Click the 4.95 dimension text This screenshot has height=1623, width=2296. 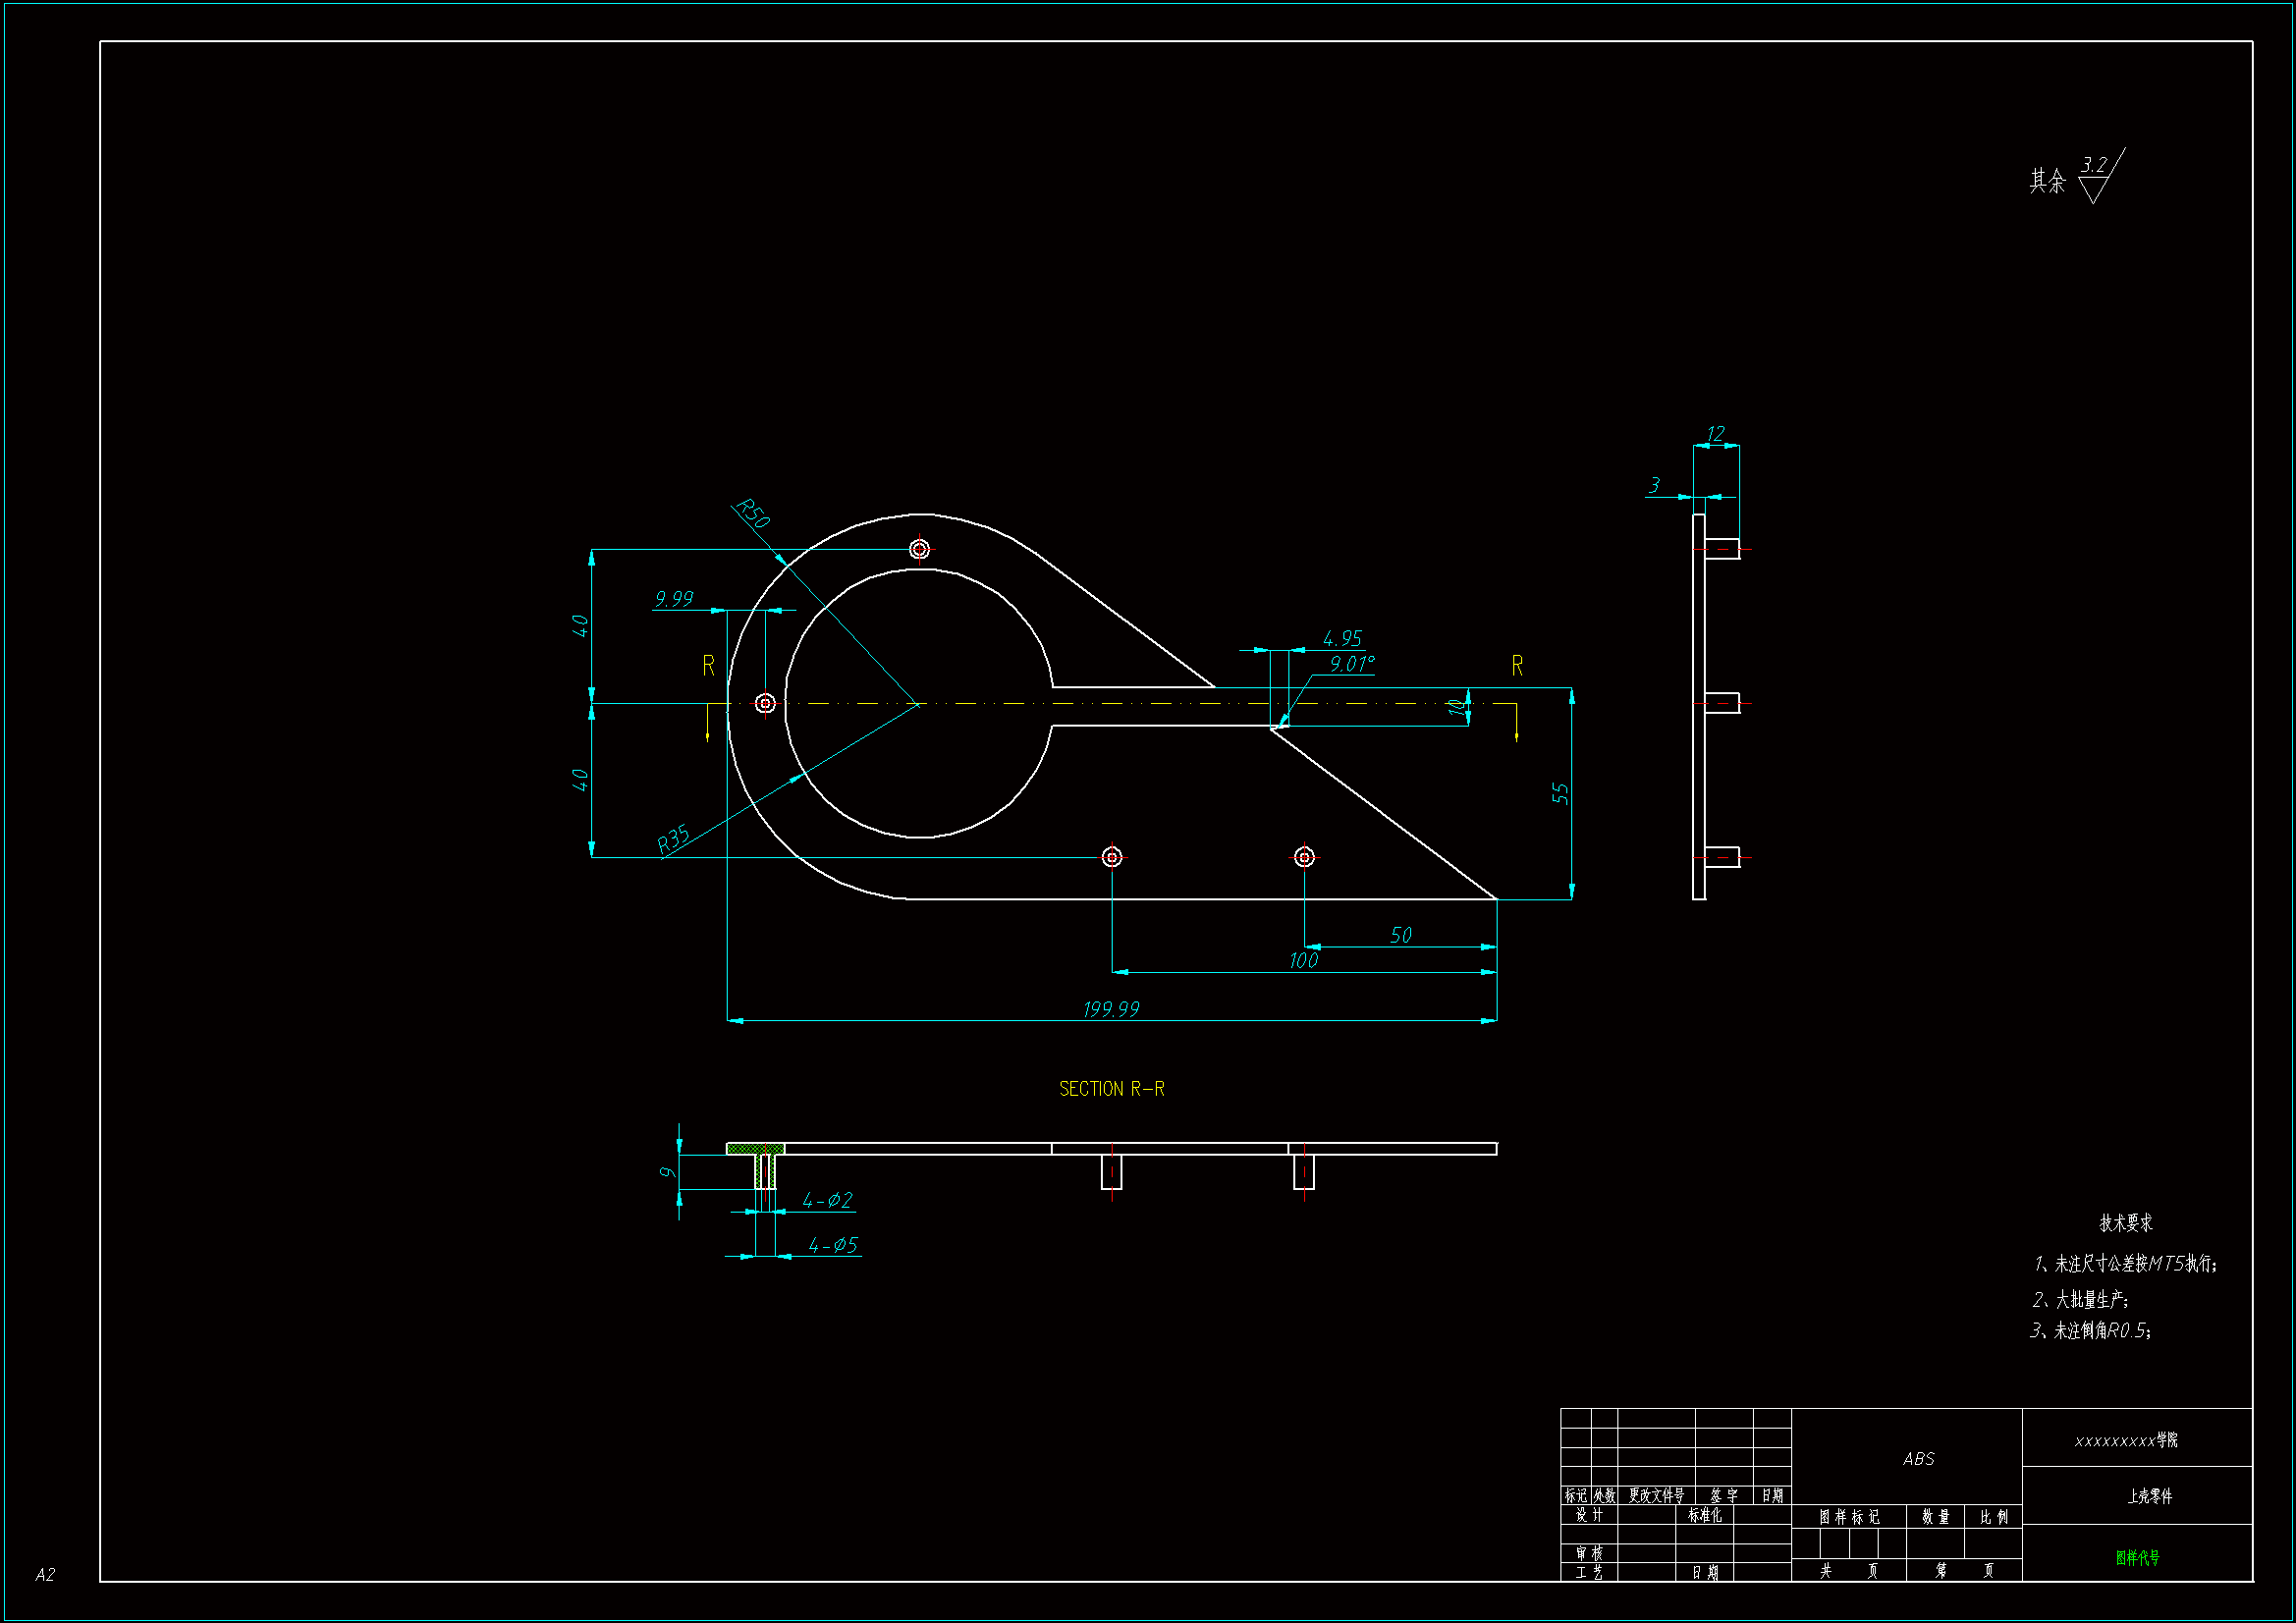click(x=1341, y=638)
